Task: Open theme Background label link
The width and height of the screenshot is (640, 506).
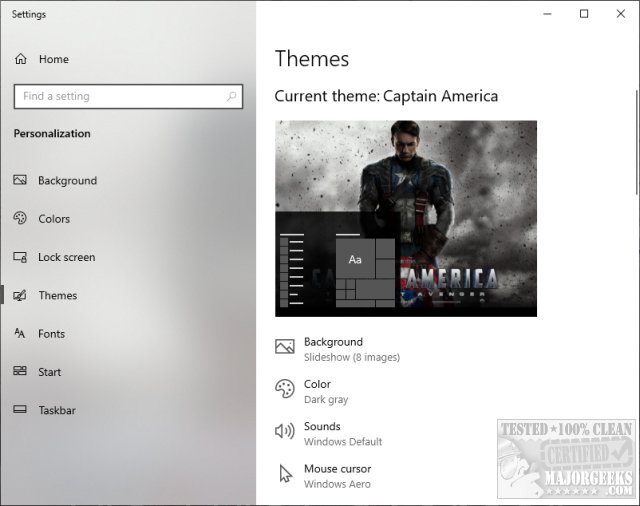Action: pyautogui.click(x=333, y=342)
